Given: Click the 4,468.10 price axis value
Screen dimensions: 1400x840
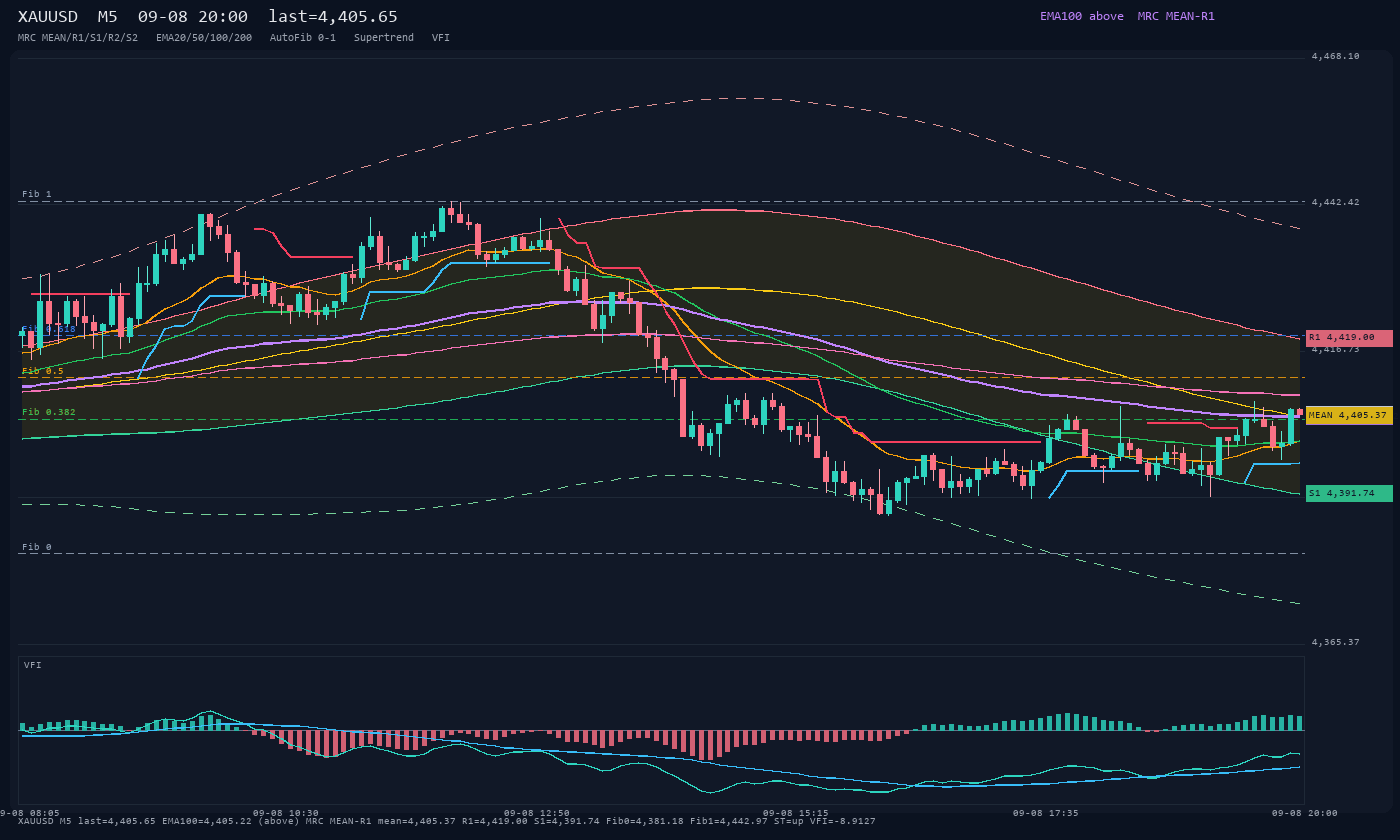Looking at the screenshot, I should [x=1336, y=57].
